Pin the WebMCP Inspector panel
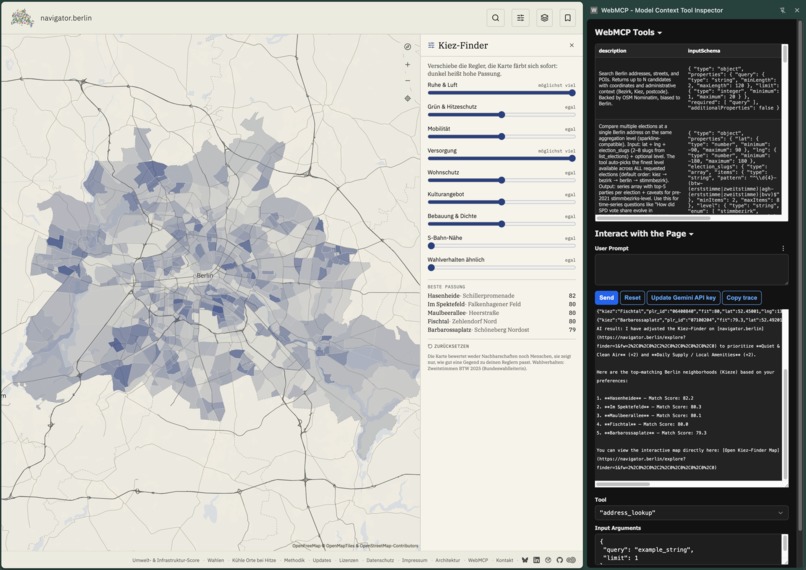Viewport: 806px width, 570px height. 782,10
